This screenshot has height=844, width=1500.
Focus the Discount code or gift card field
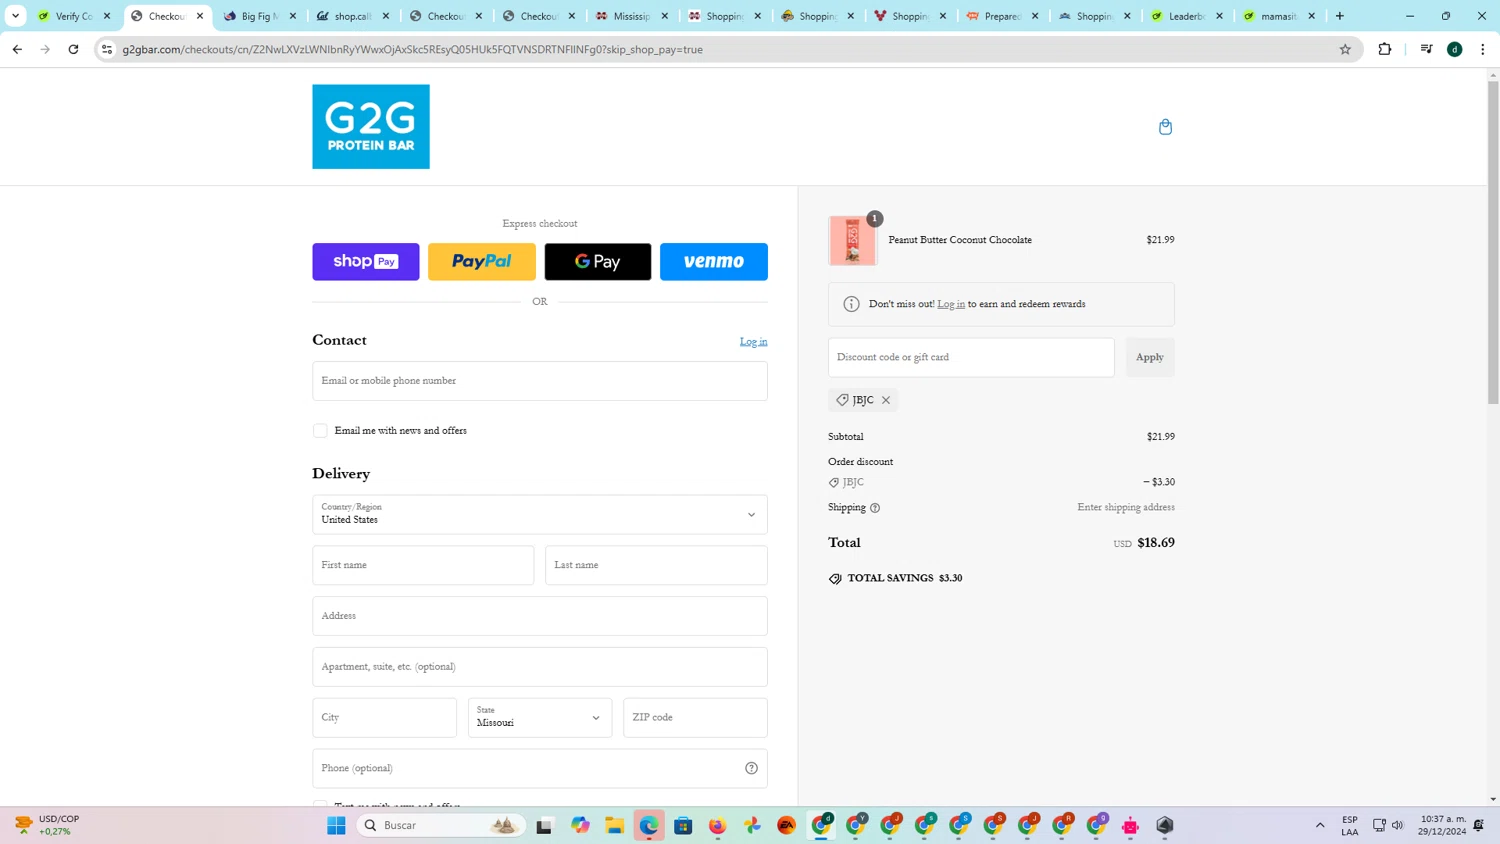coord(971,357)
